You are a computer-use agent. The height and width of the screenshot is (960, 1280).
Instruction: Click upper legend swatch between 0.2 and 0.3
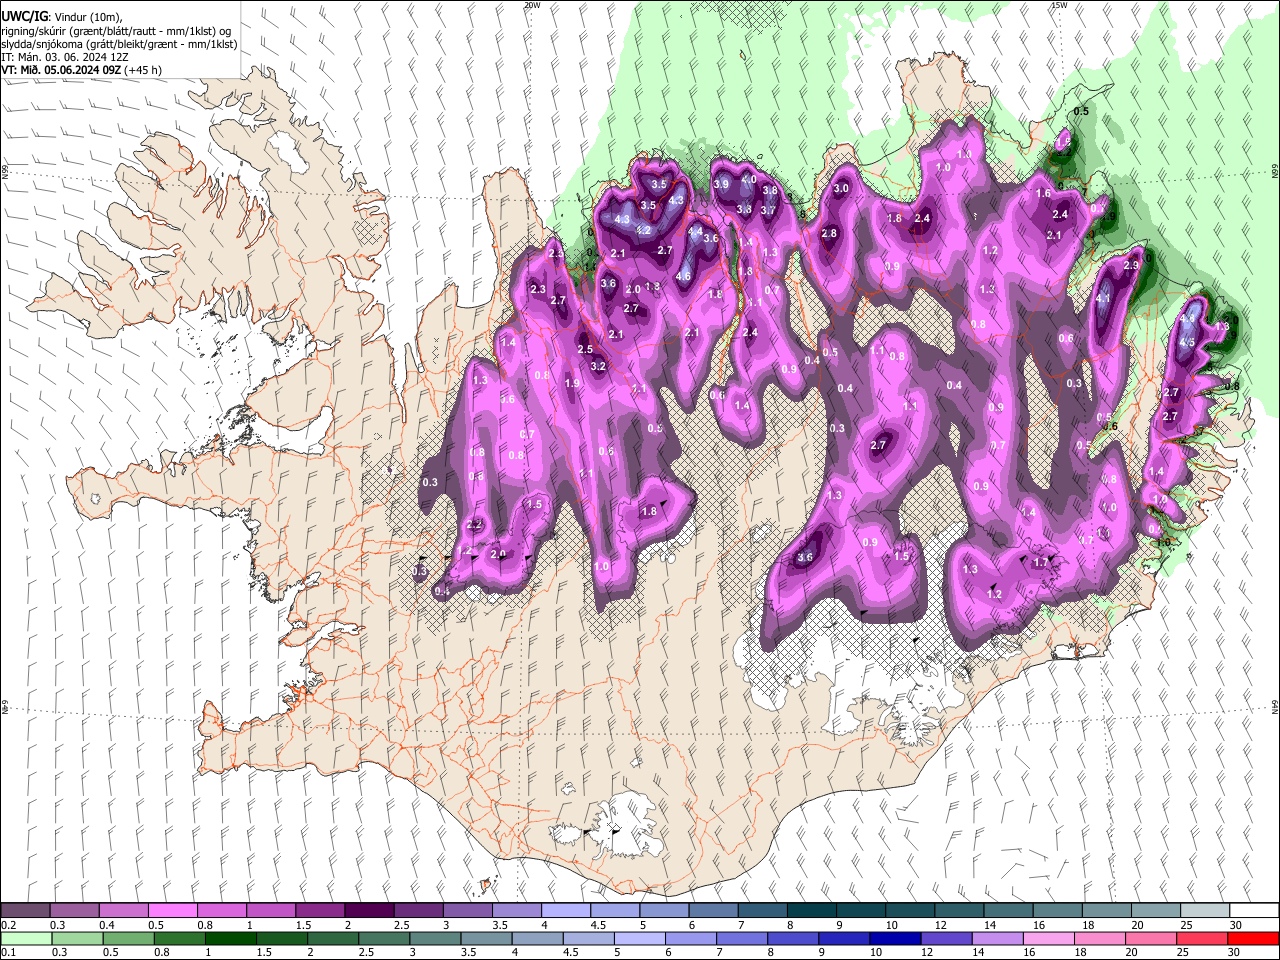(26, 911)
